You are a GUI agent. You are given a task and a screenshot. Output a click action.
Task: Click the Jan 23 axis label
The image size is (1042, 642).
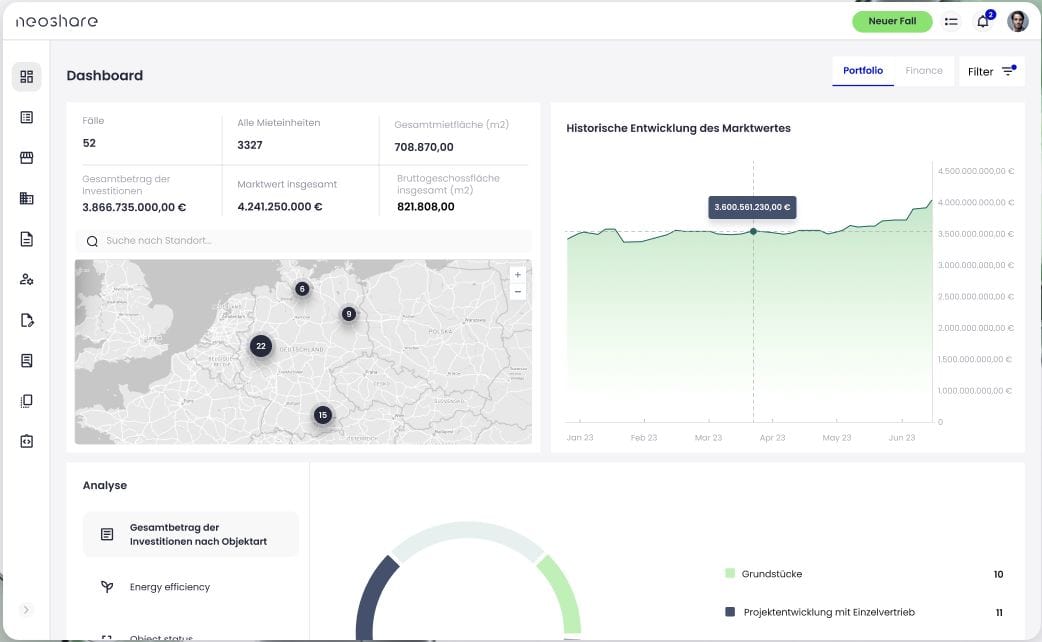pyautogui.click(x=579, y=438)
